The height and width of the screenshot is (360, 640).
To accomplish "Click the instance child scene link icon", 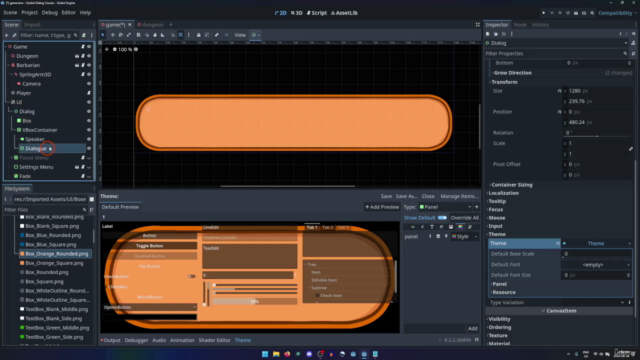I will 14,35.
